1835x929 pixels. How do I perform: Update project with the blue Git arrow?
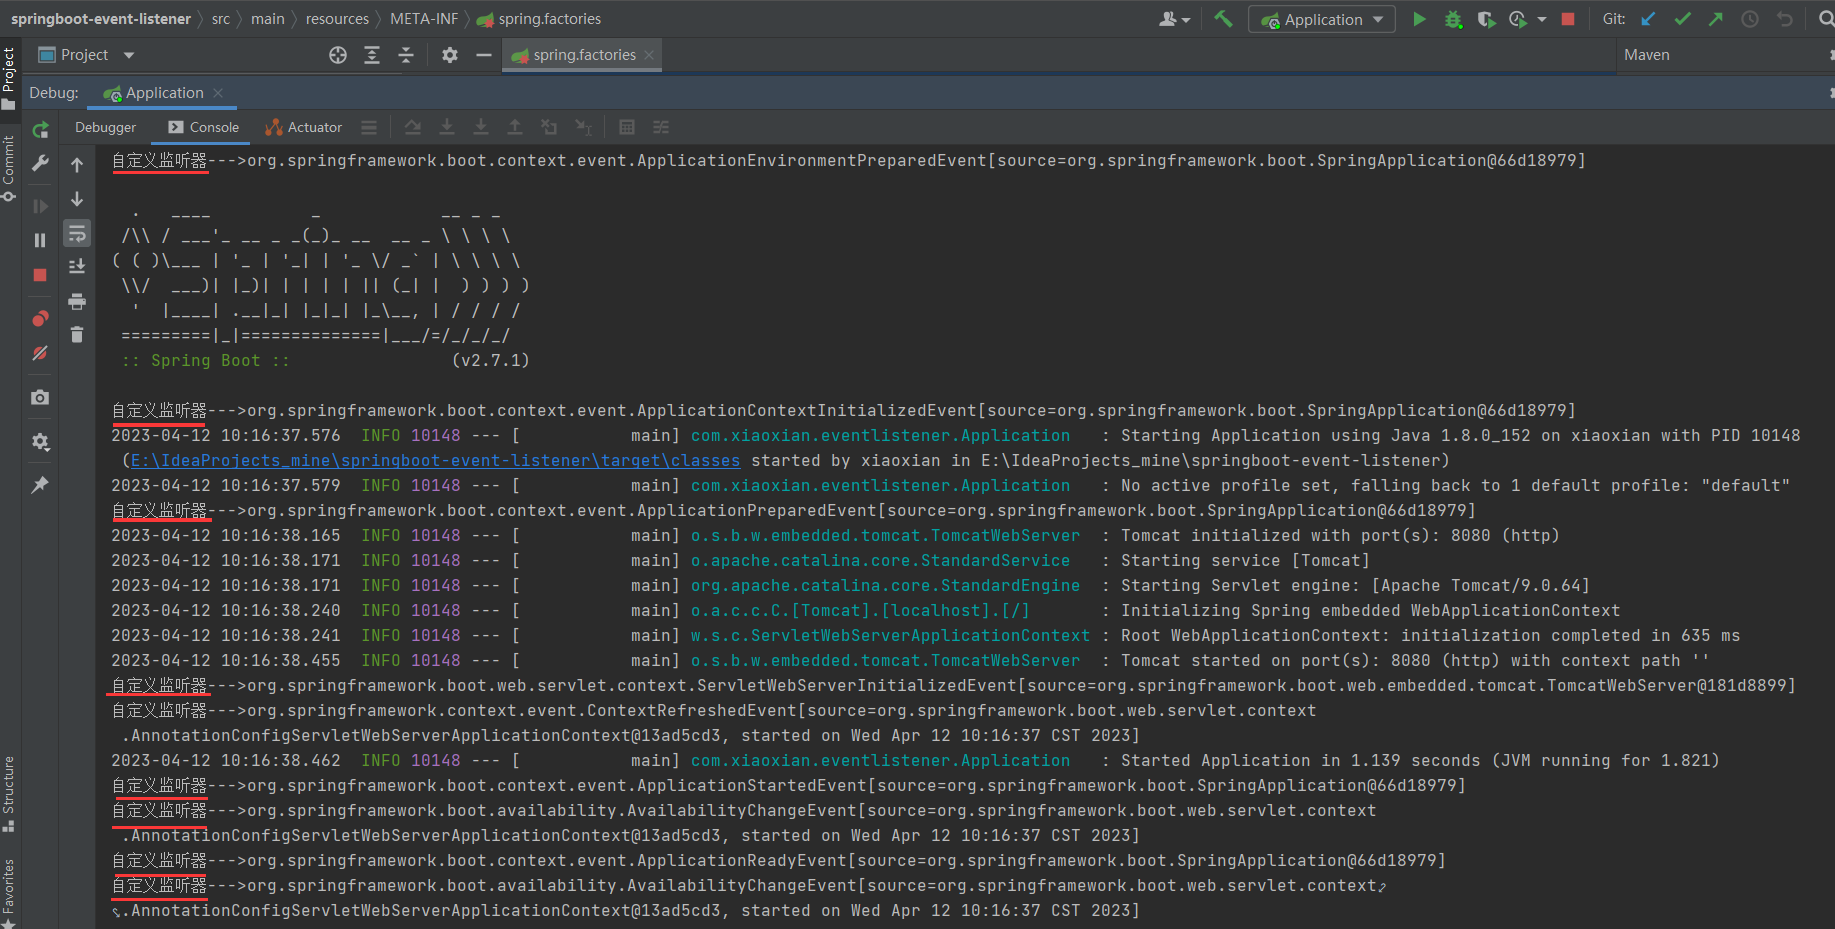click(x=1649, y=19)
